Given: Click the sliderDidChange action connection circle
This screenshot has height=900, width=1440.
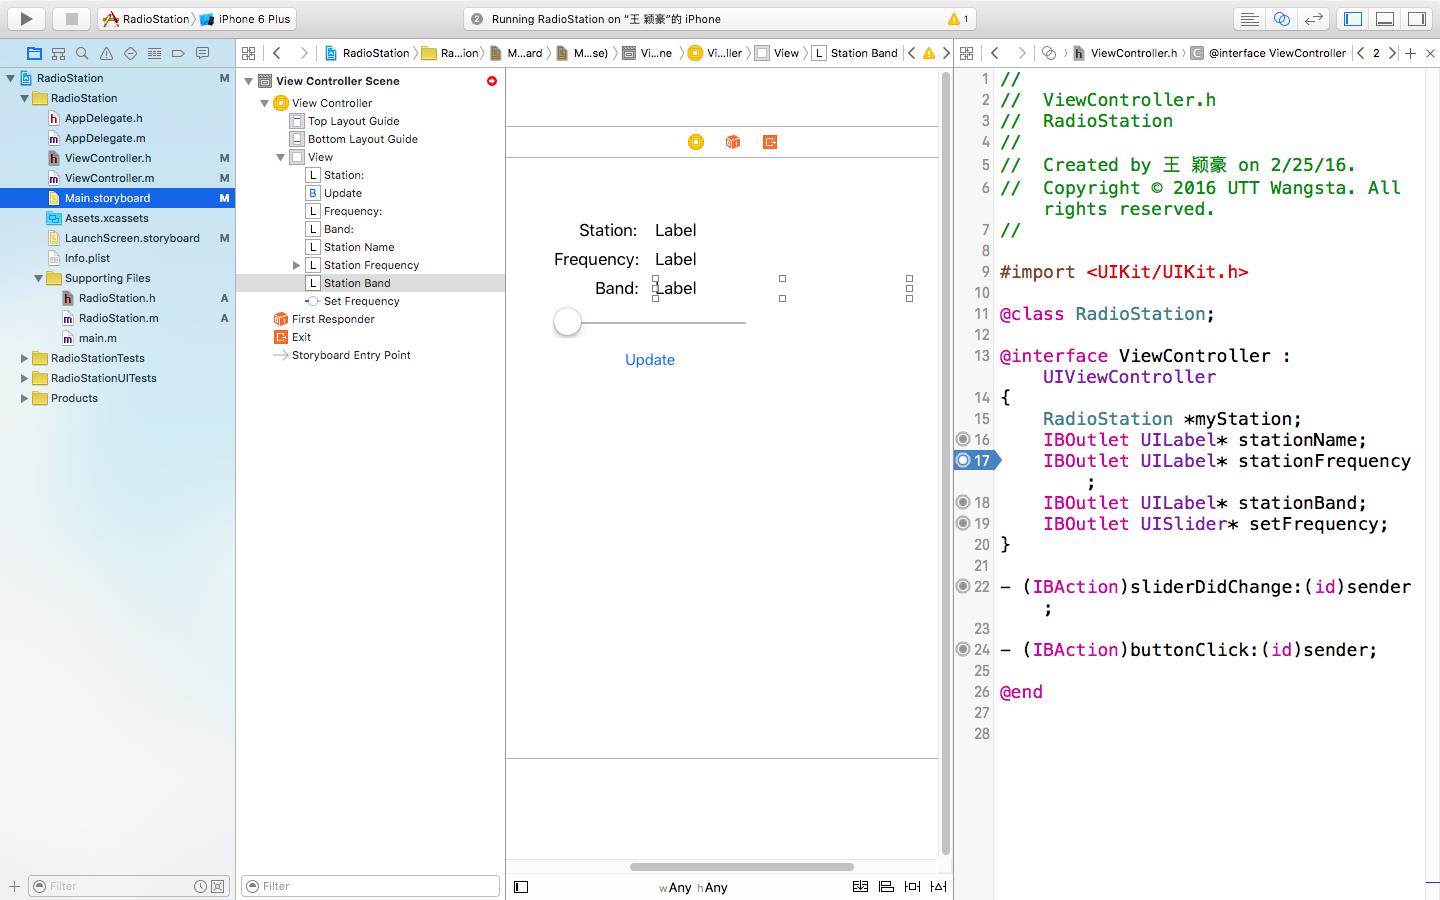Looking at the screenshot, I should coord(963,586).
